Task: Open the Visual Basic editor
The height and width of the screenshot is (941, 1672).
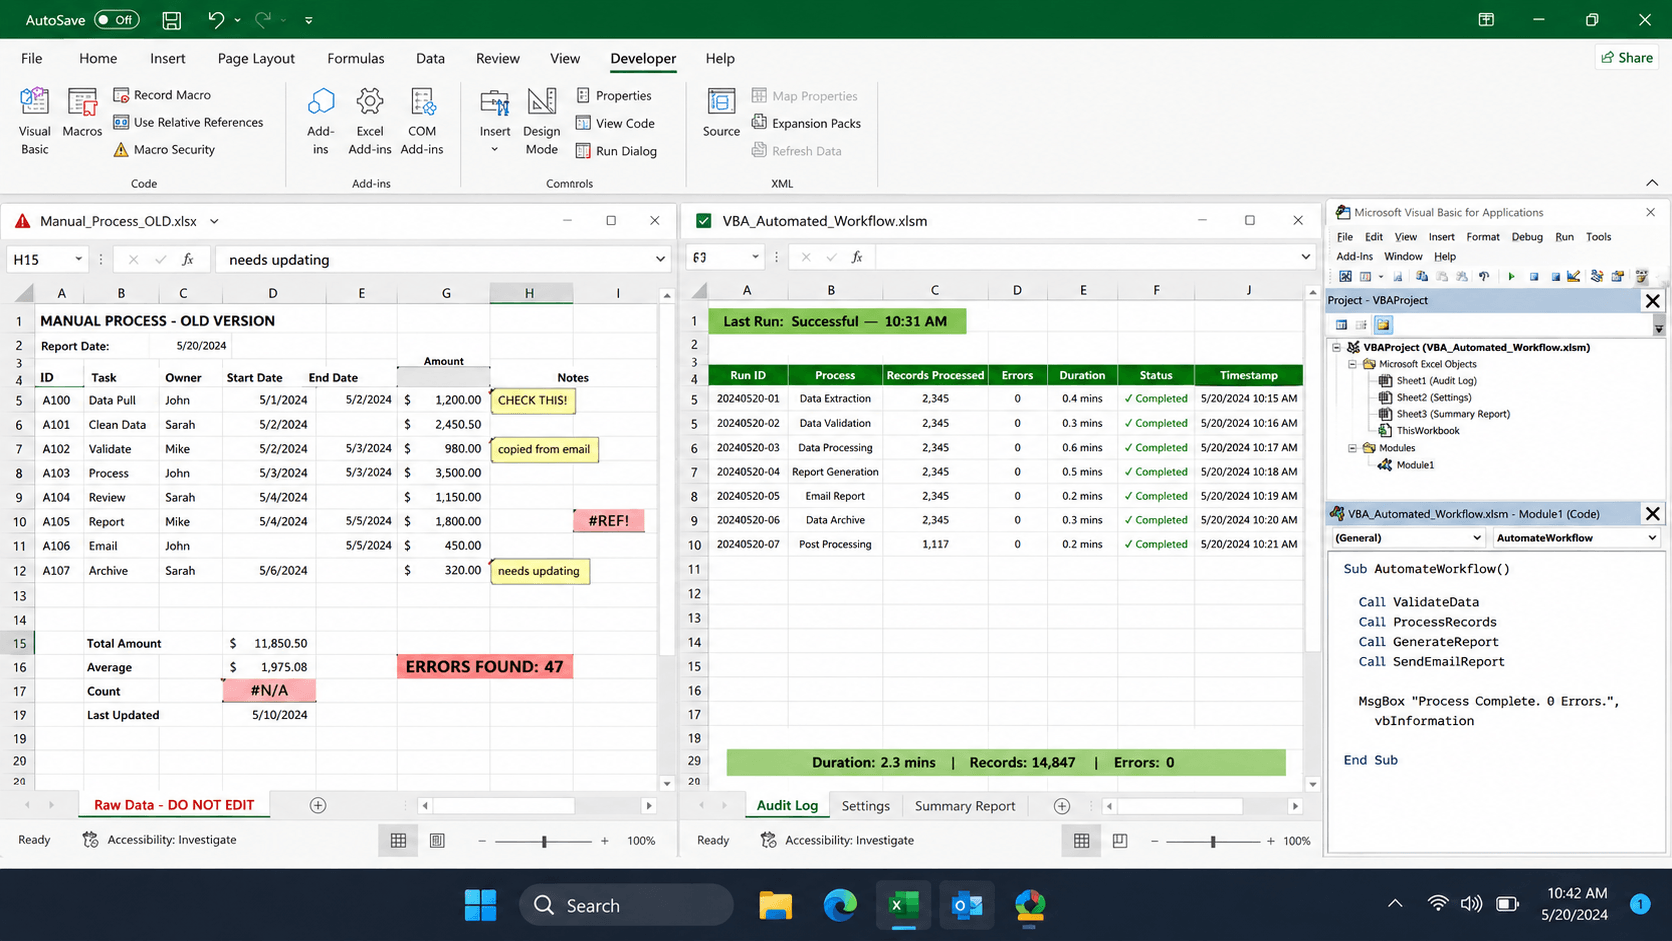Action: click(34, 121)
